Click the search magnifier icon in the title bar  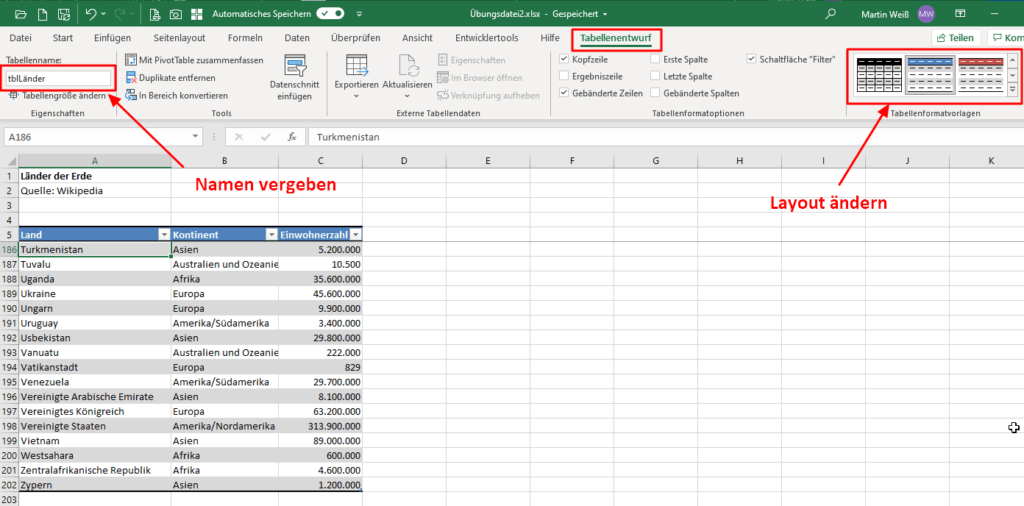(830, 13)
